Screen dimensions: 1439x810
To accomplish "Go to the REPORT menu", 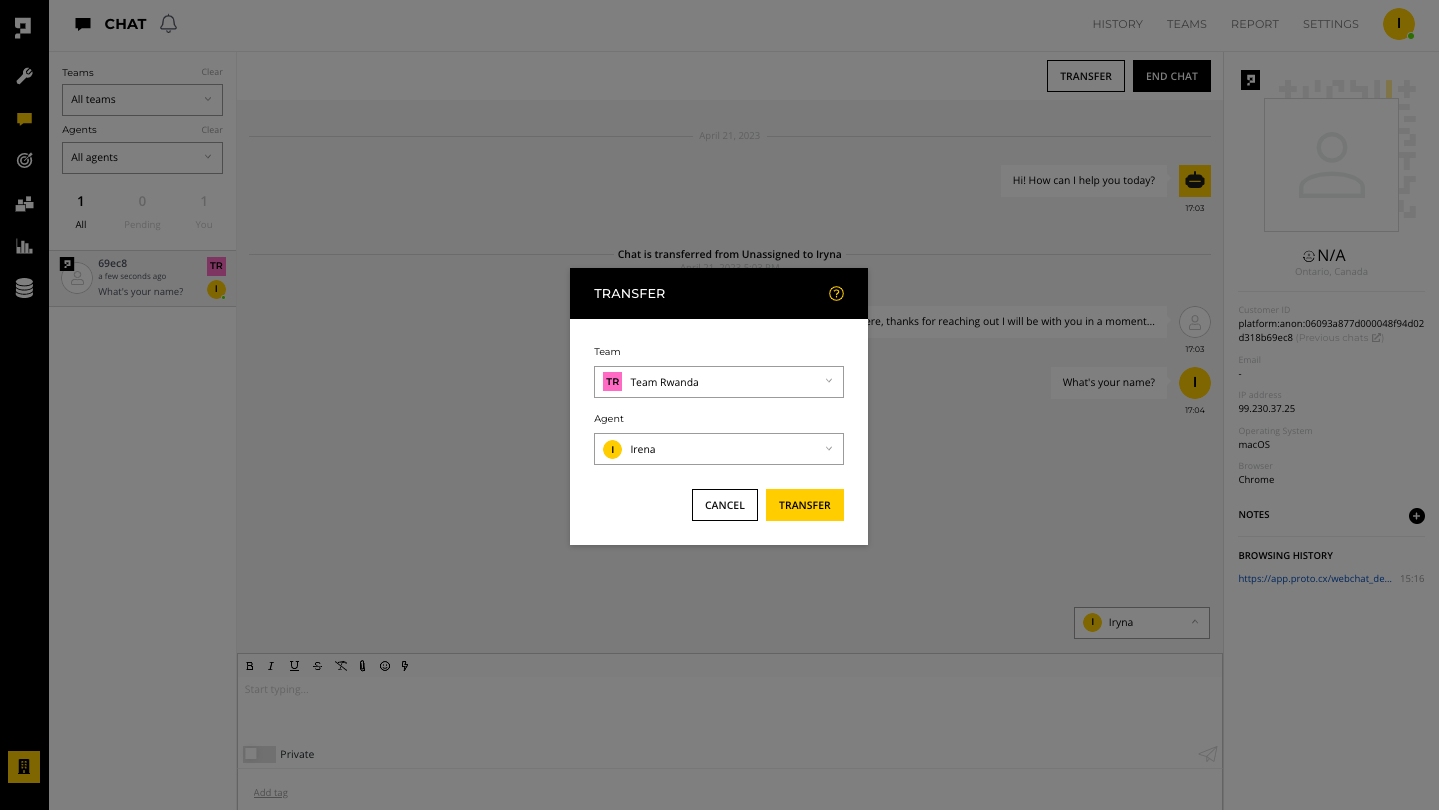I will tap(1254, 24).
